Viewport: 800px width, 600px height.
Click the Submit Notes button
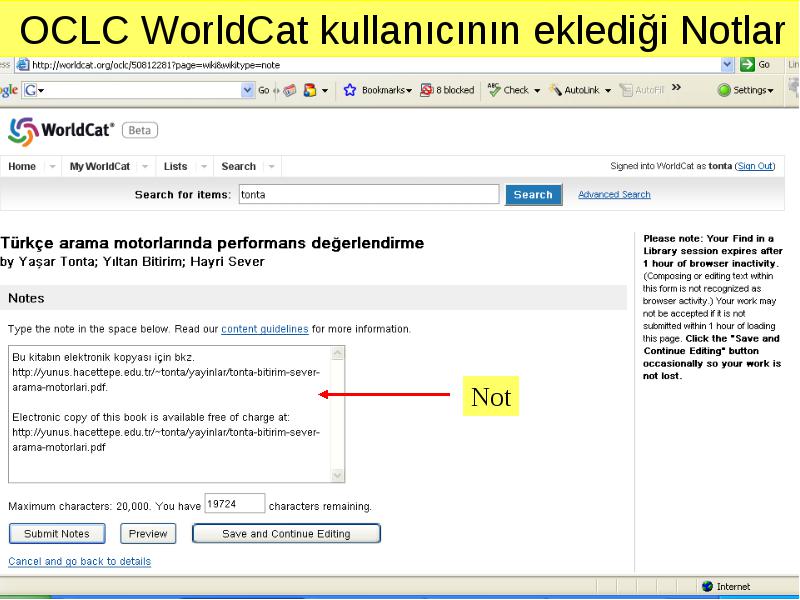[57, 534]
